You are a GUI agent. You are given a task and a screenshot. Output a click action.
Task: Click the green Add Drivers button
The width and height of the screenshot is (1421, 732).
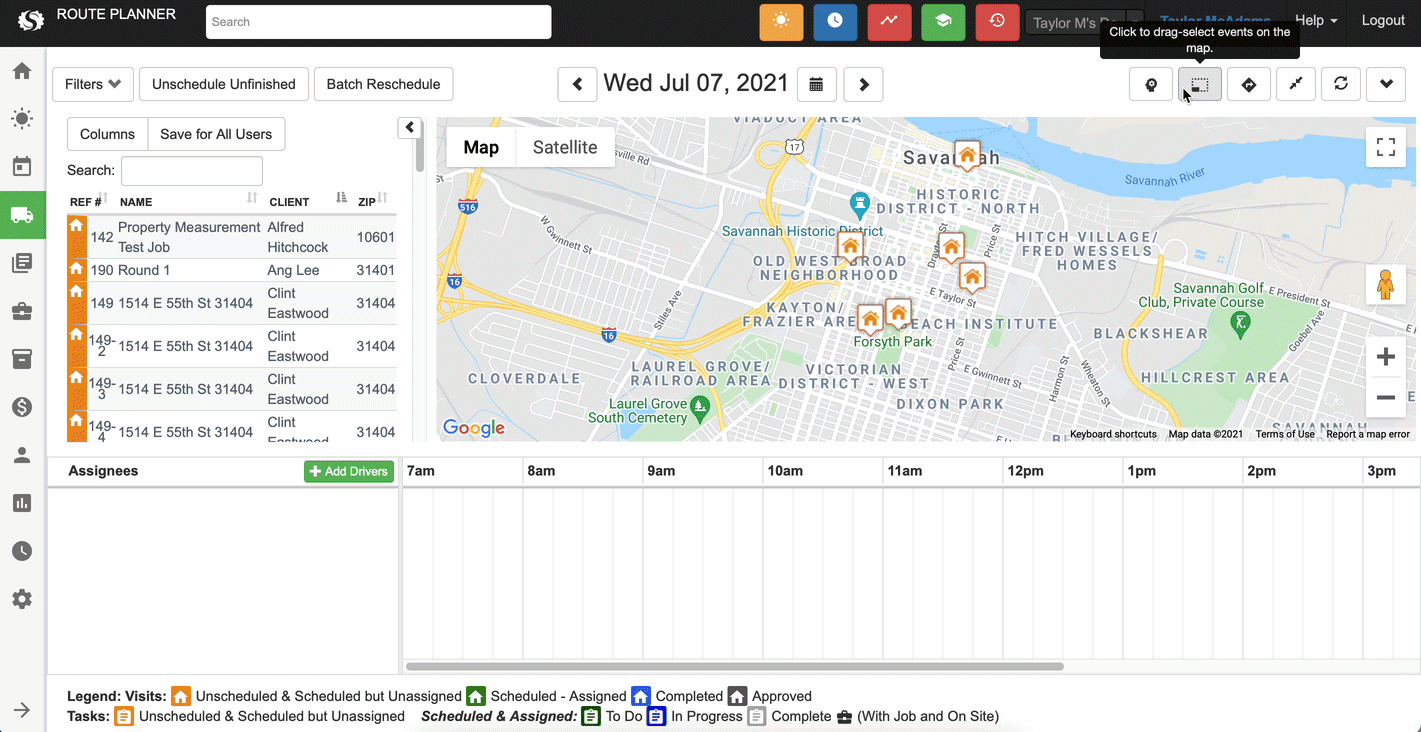click(x=349, y=472)
